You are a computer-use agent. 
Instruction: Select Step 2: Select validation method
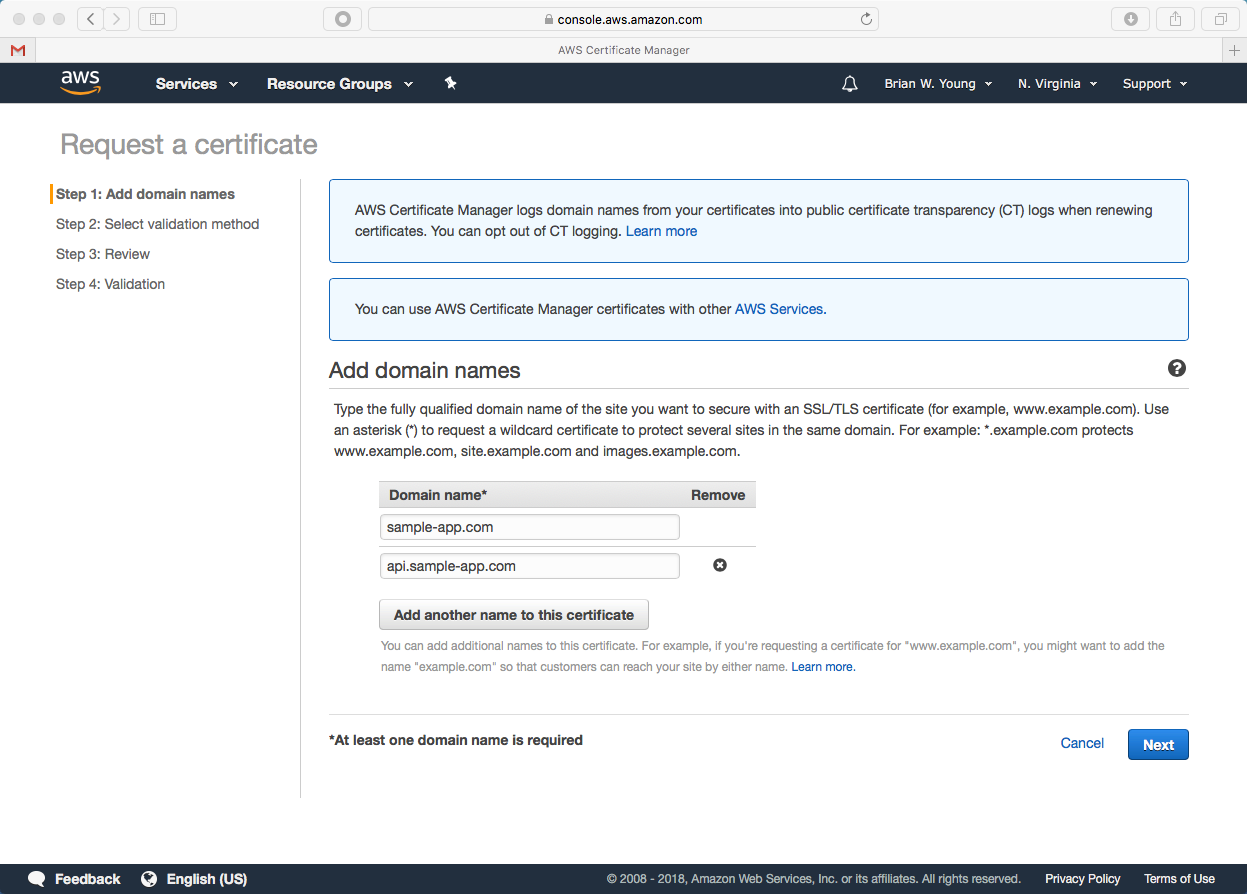157,224
